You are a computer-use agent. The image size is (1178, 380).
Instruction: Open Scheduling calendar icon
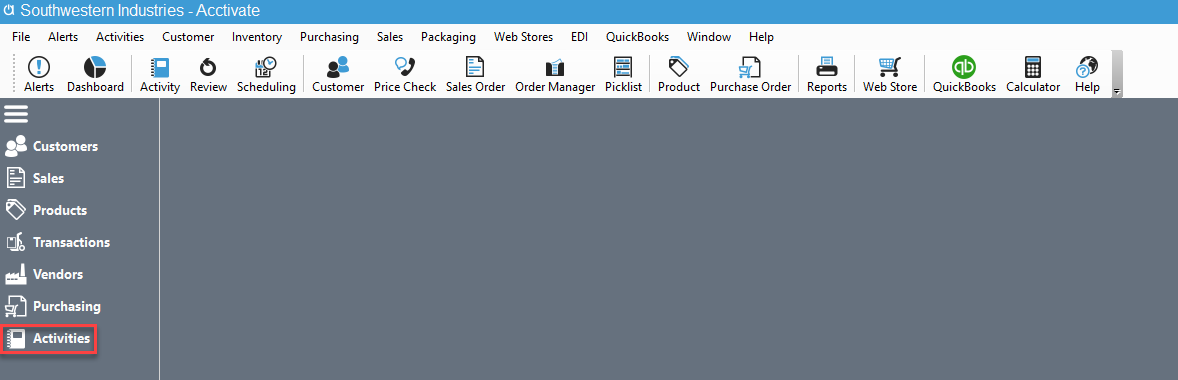266,74
